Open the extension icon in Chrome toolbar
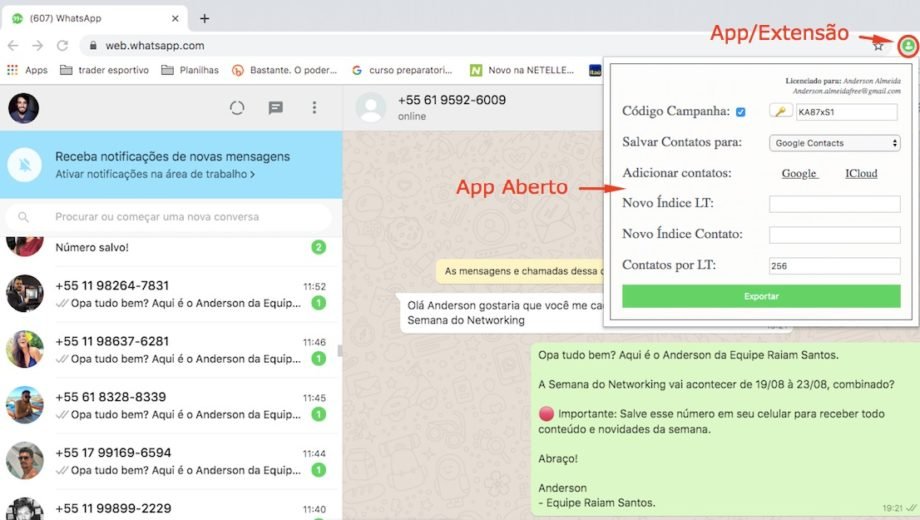The height and width of the screenshot is (520, 920). click(x=908, y=46)
